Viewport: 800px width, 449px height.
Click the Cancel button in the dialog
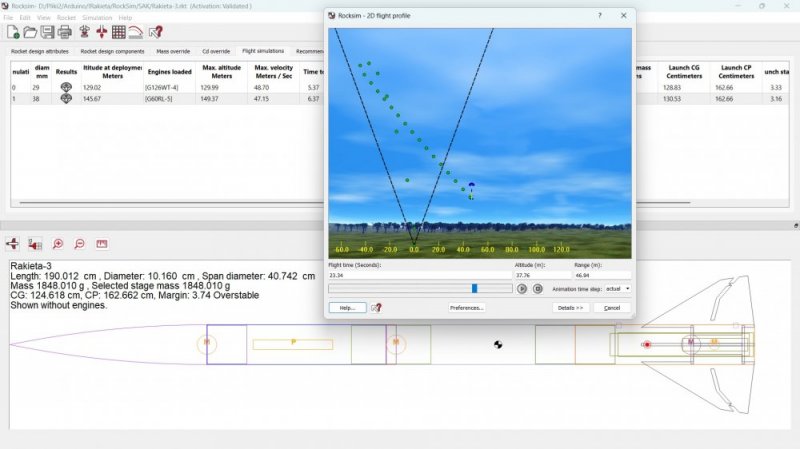coord(612,308)
